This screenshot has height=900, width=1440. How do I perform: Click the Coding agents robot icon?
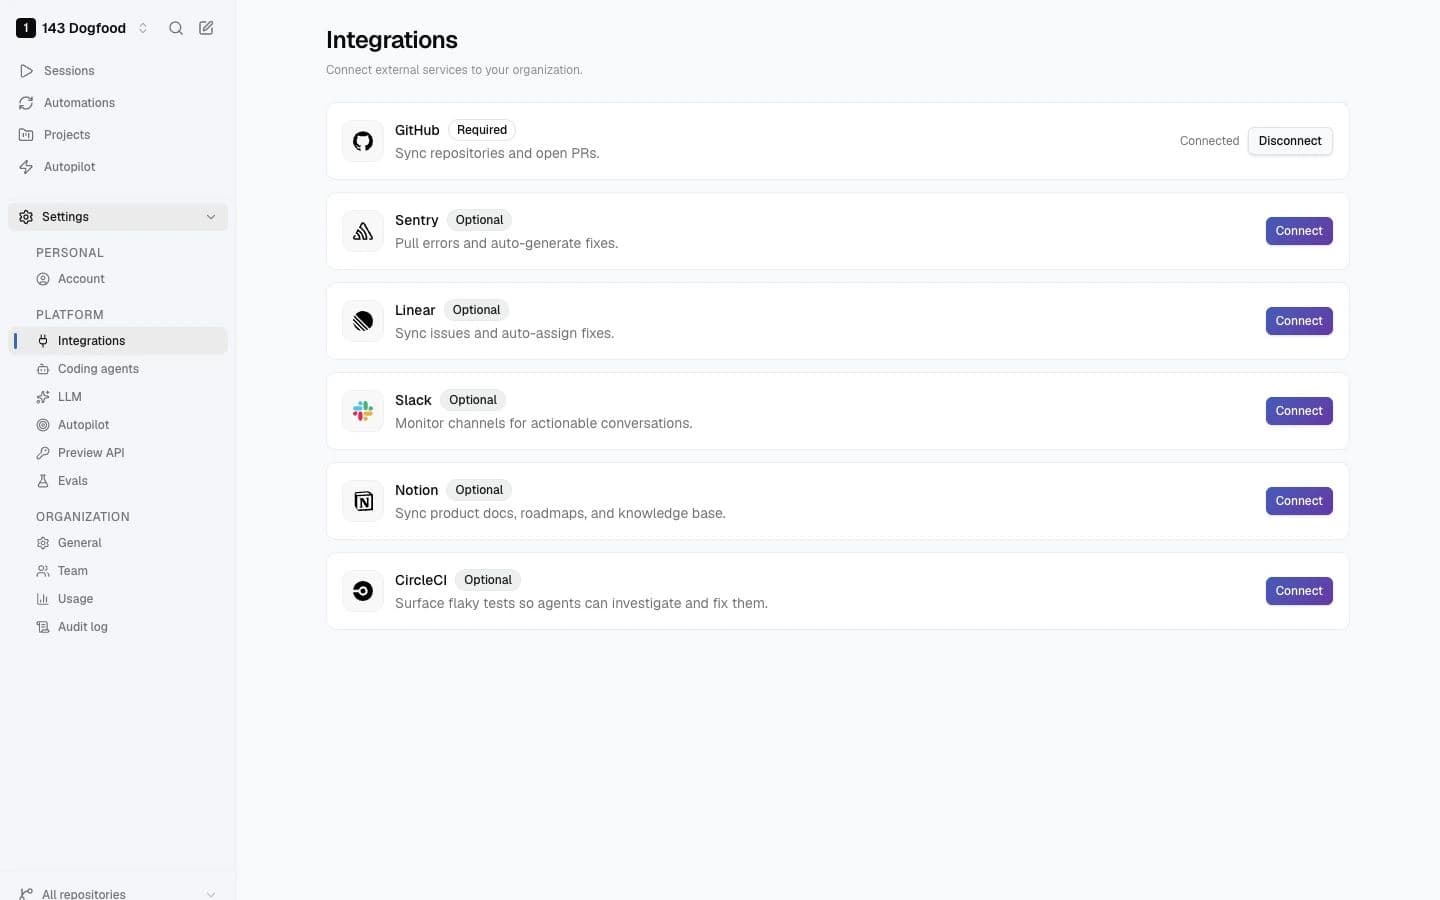coord(43,369)
